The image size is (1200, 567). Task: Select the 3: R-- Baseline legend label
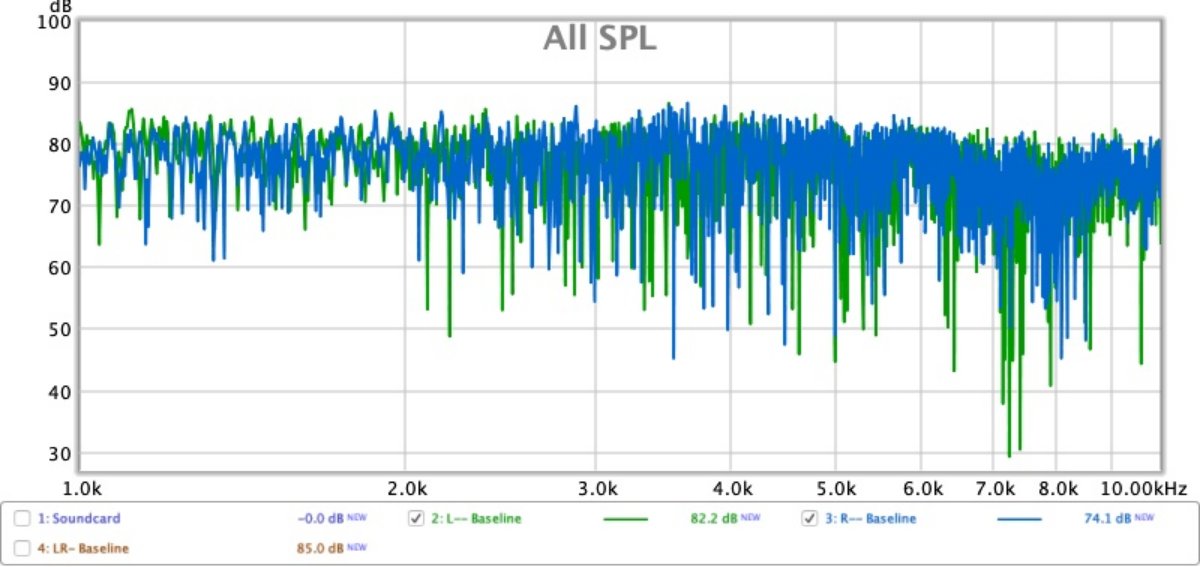870,519
